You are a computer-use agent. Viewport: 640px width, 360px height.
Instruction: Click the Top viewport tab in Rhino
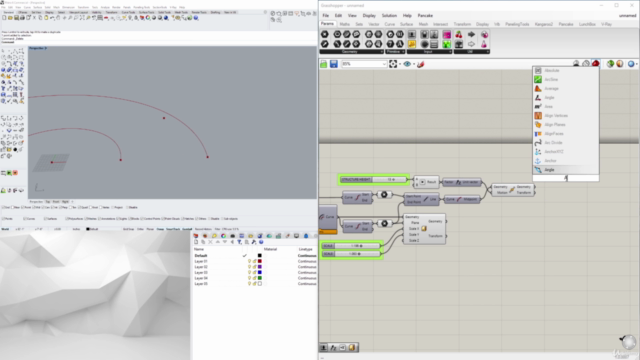pyautogui.click(x=47, y=202)
